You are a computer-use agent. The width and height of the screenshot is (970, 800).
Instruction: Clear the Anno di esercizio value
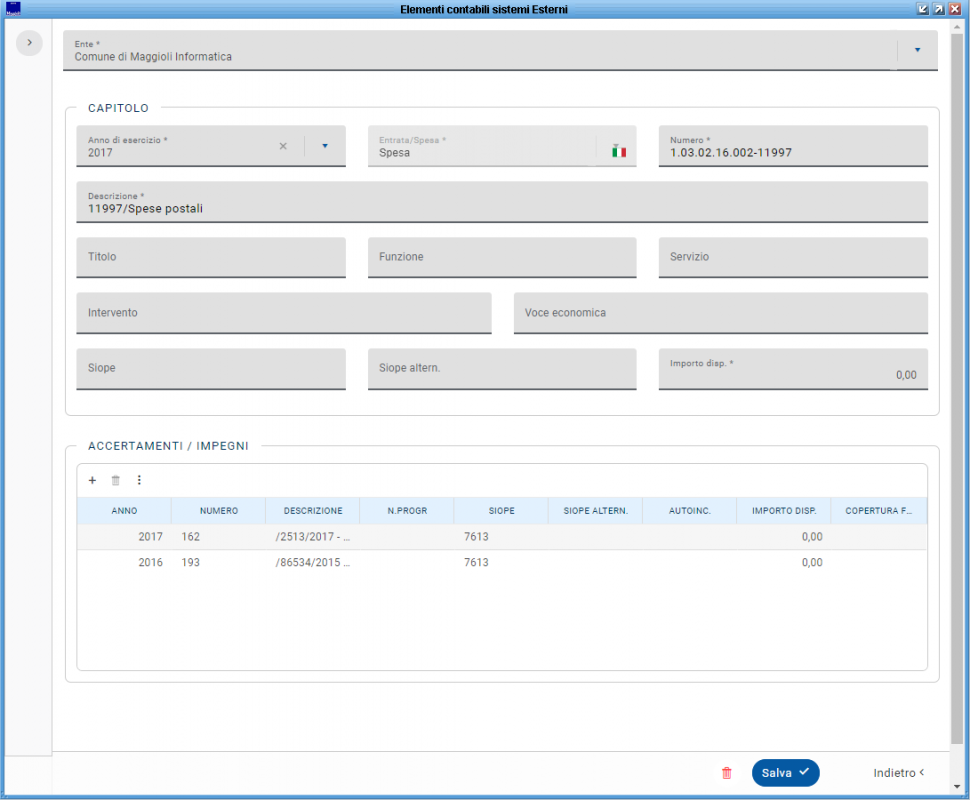pyautogui.click(x=283, y=146)
